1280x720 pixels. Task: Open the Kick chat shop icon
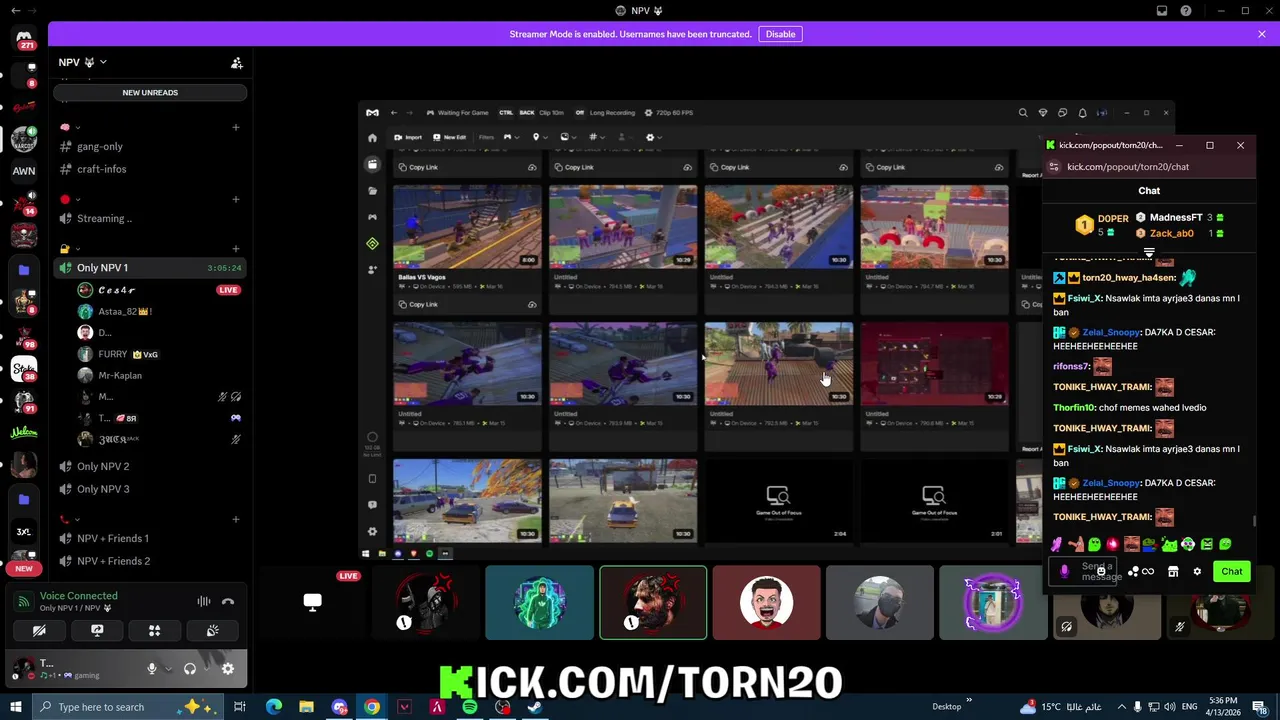point(1173,572)
